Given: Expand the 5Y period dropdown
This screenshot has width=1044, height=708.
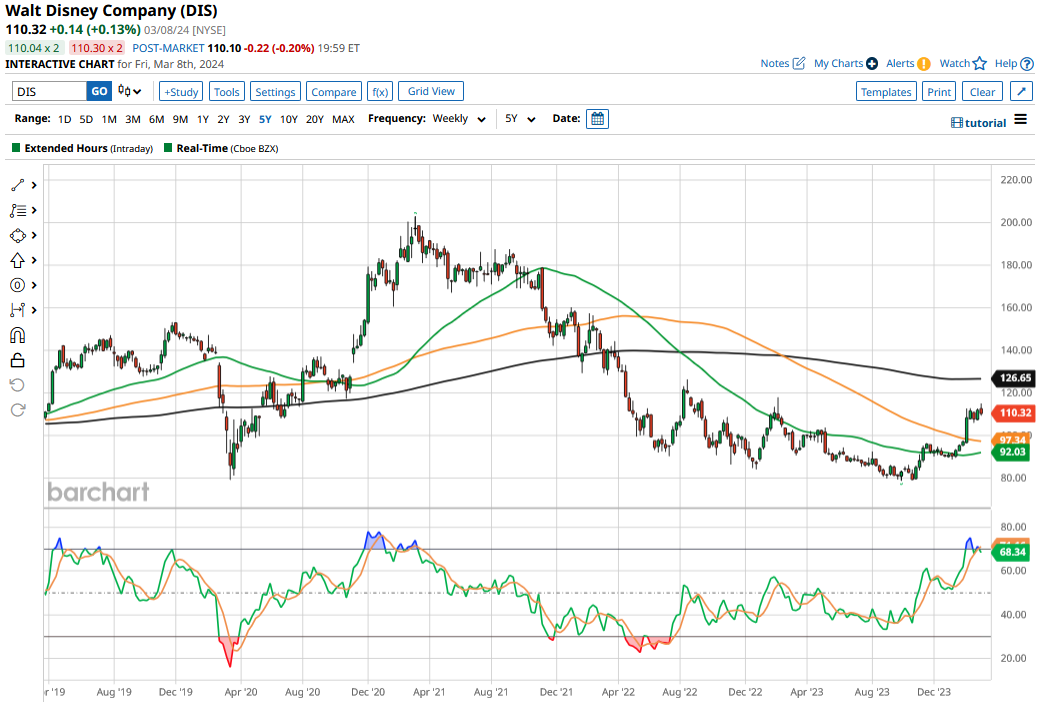Looking at the screenshot, I should (x=520, y=119).
